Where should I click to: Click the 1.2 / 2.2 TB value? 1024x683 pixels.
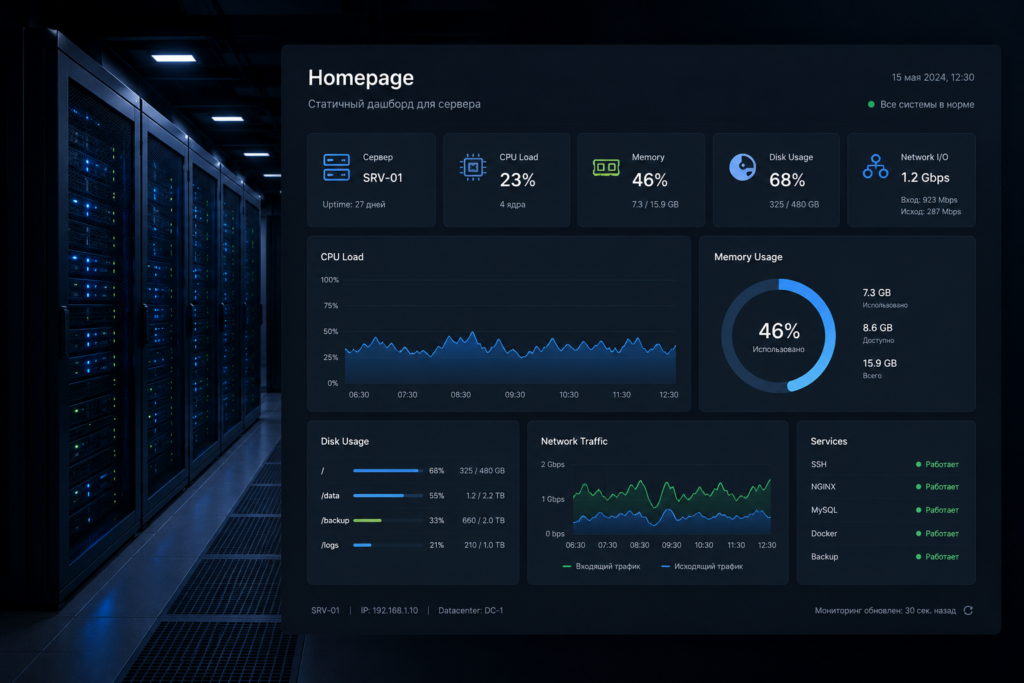click(485, 496)
